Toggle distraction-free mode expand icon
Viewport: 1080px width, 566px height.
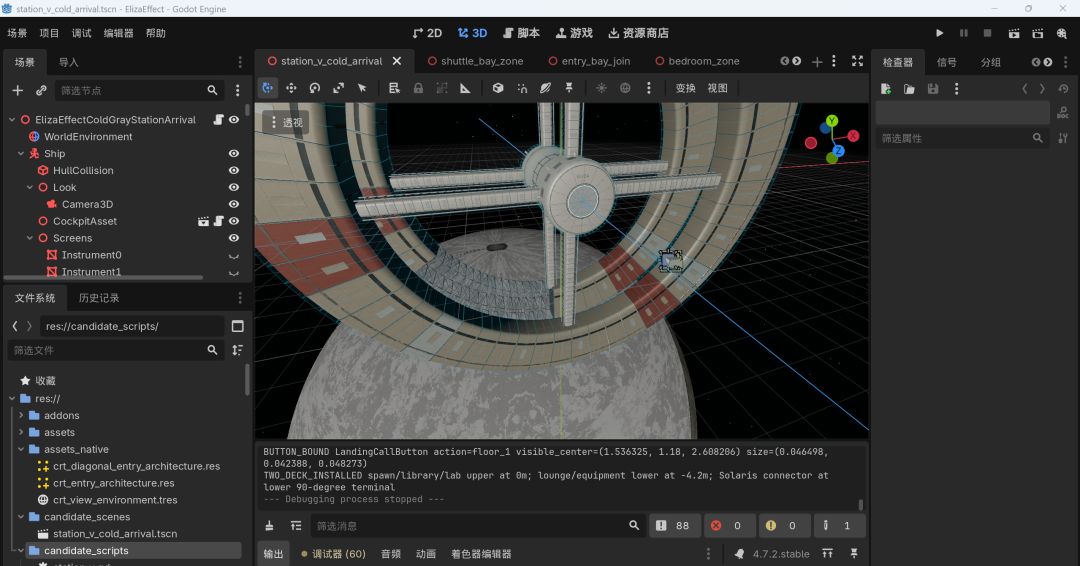pyautogui.click(x=858, y=61)
